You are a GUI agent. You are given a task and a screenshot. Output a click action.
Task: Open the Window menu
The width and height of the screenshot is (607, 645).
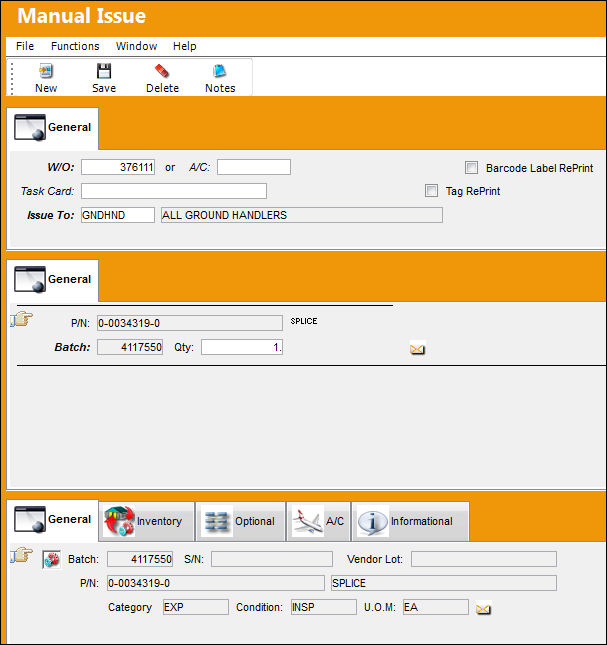pos(136,46)
